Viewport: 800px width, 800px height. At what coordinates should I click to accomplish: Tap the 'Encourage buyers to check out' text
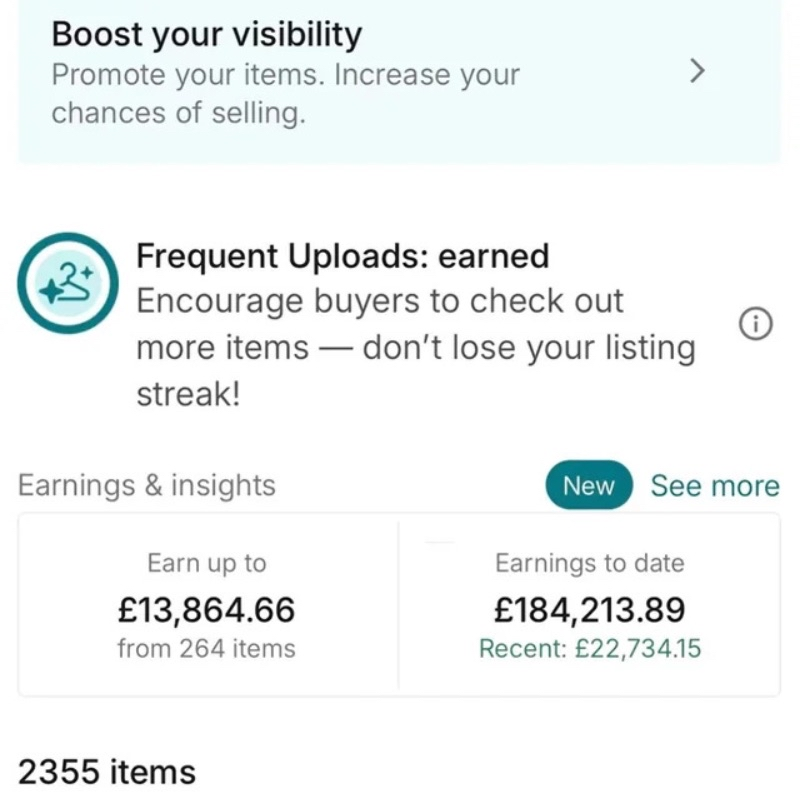pyautogui.click(x=379, y=302)
